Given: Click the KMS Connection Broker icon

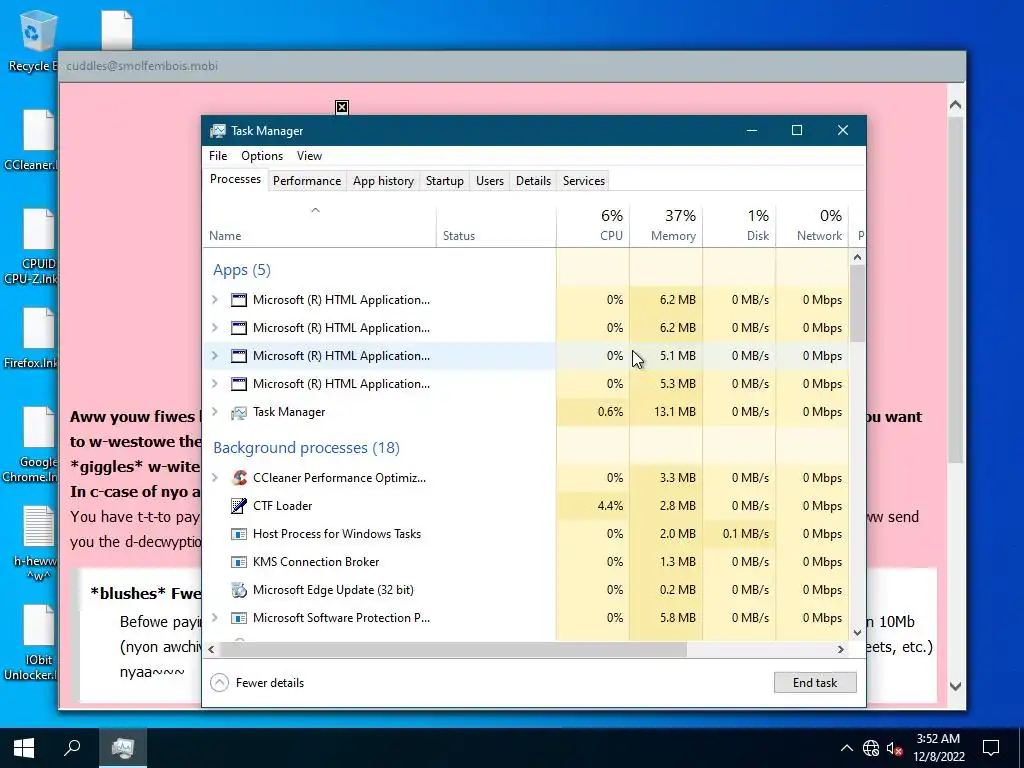Looking at the screenshot, I should [239, 562].
